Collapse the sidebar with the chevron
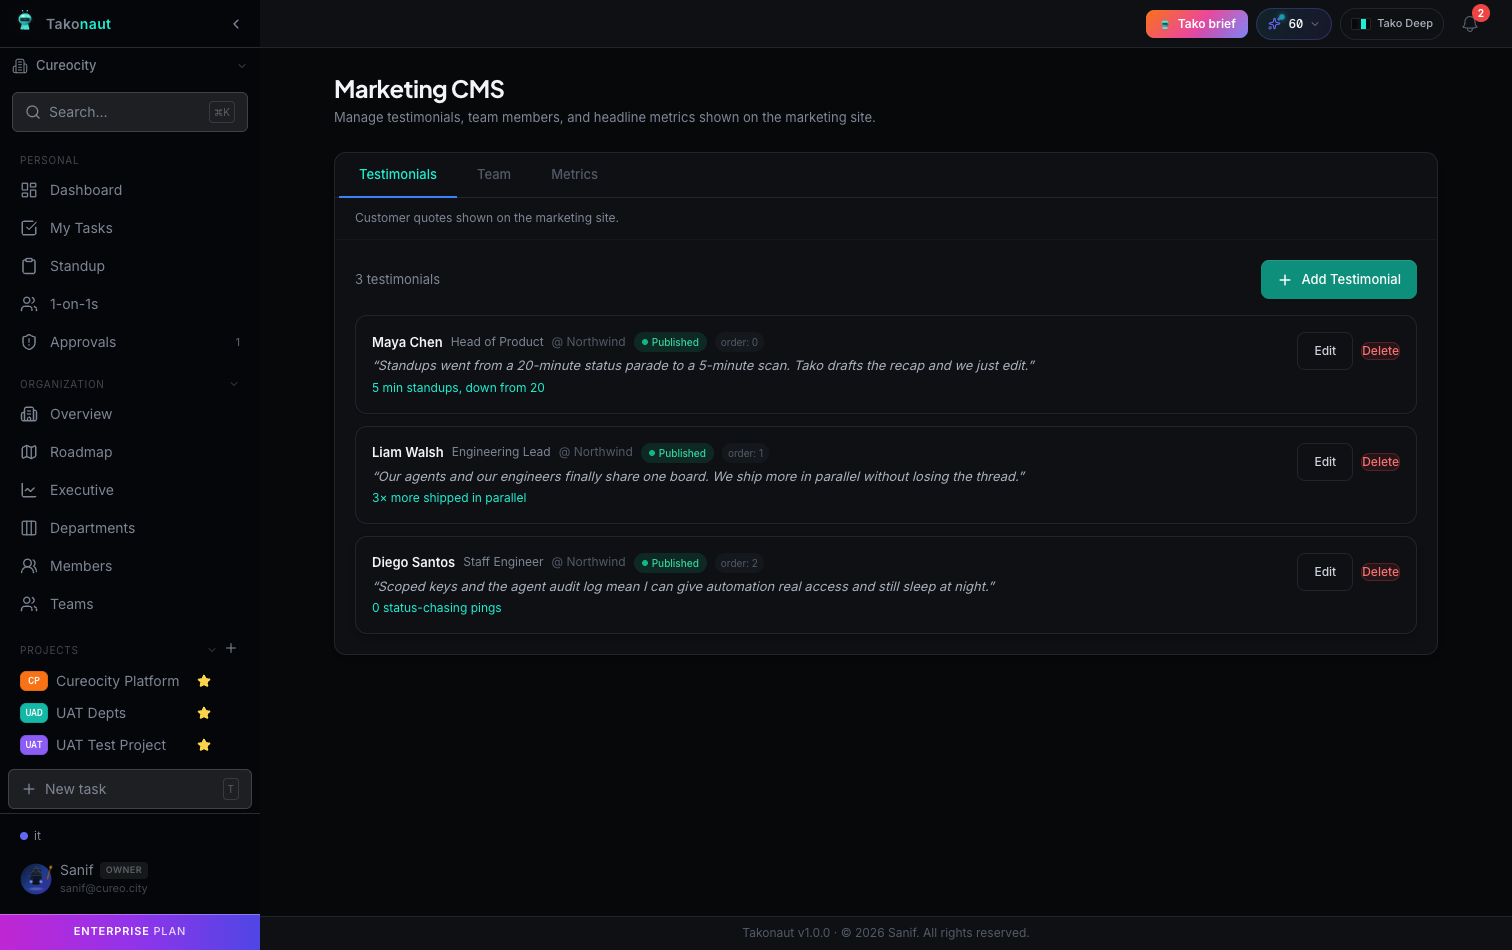This screenshot has height=950, width=1512. (236, 24)
